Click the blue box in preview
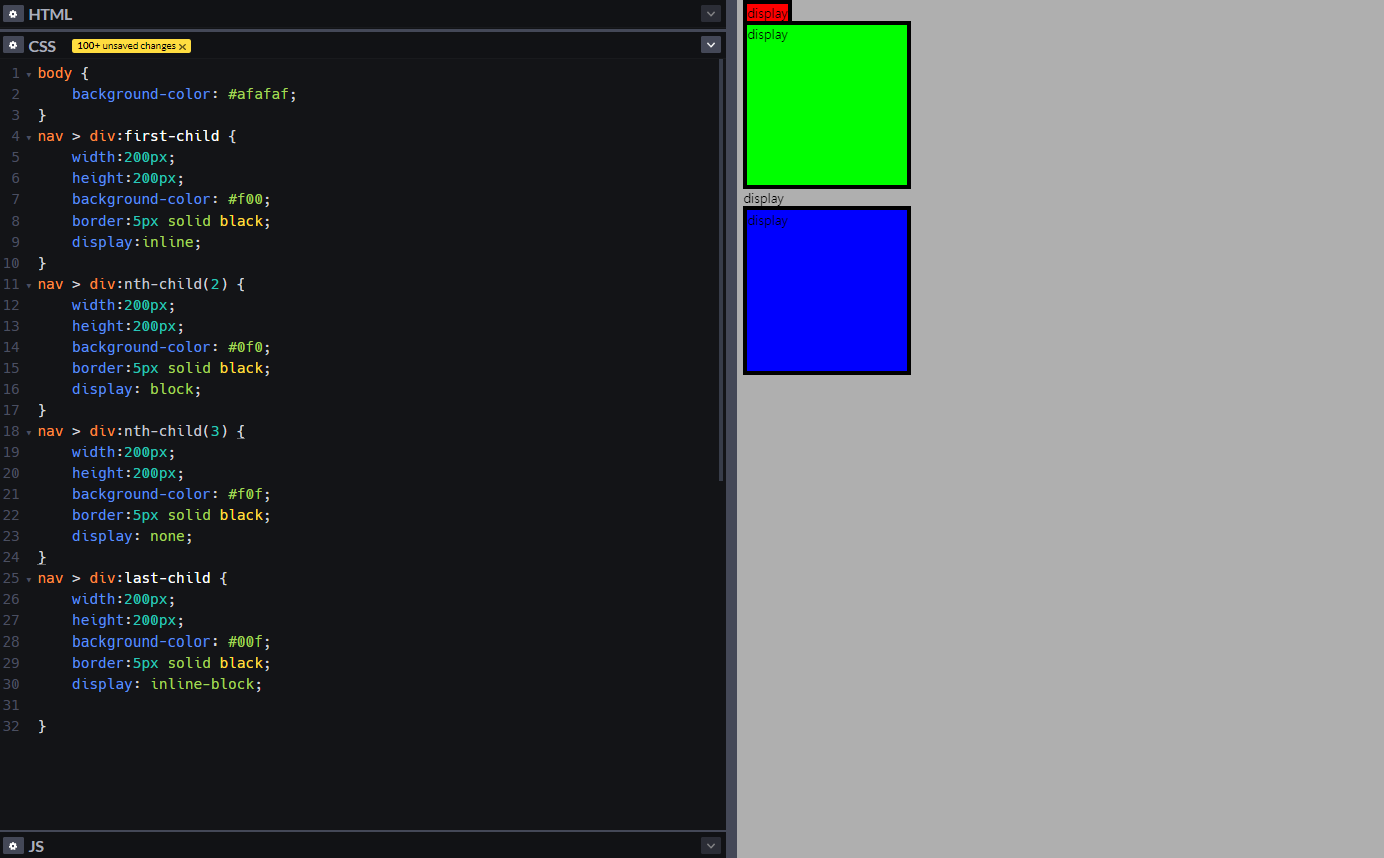1384x858 pixels. click(827, 291)
